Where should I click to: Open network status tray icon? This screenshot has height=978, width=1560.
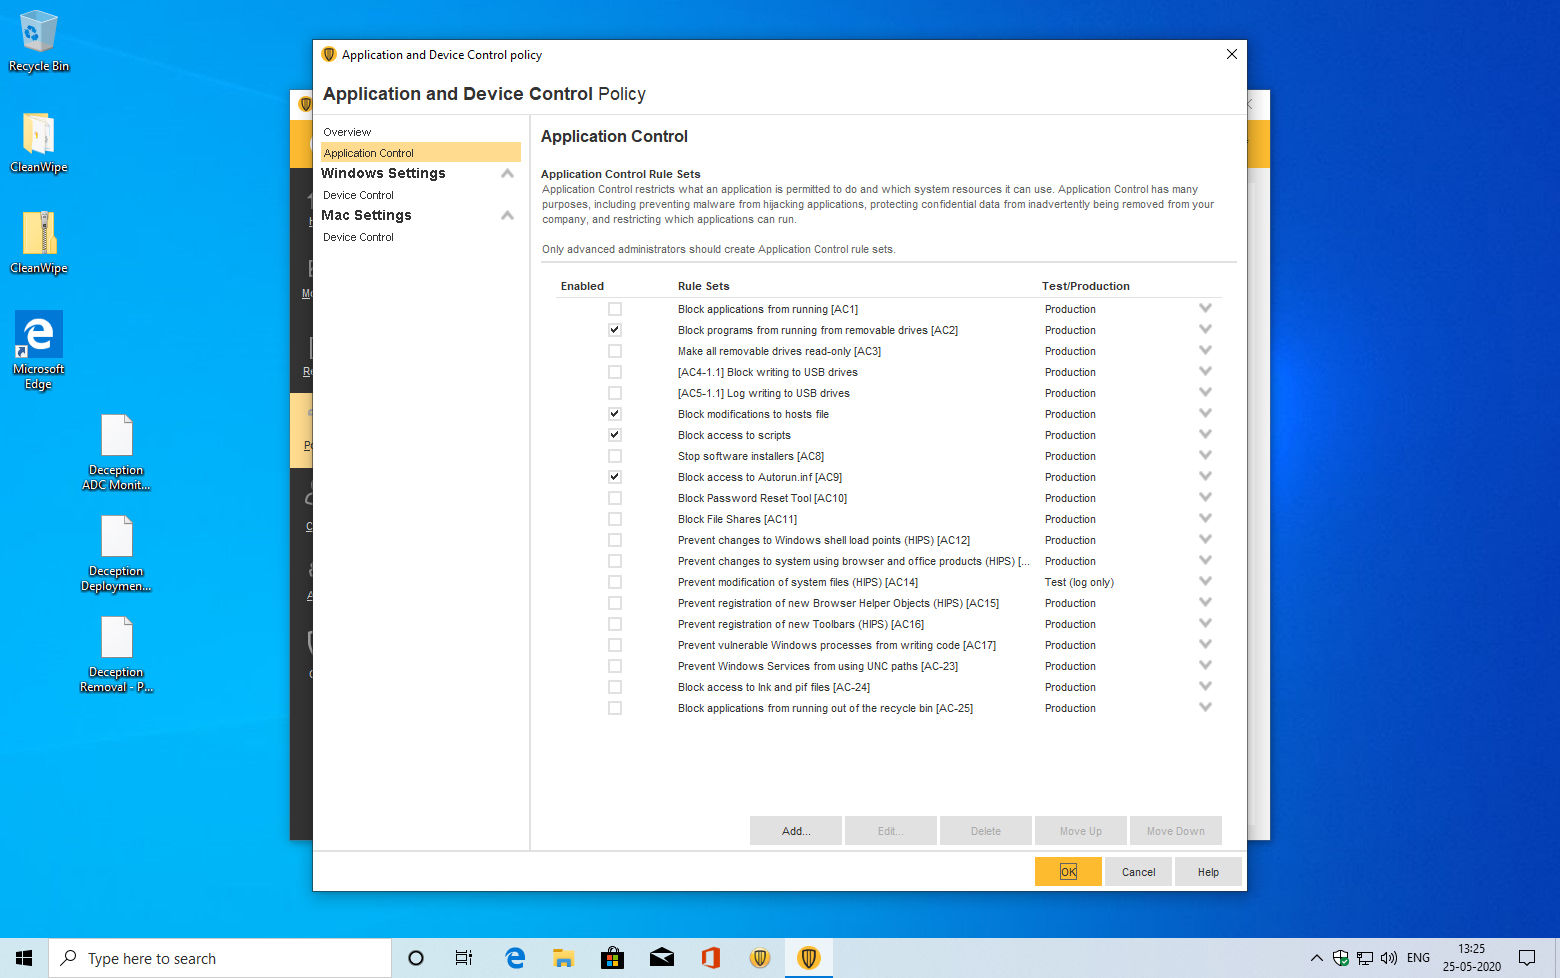(x=1365, y=958)
